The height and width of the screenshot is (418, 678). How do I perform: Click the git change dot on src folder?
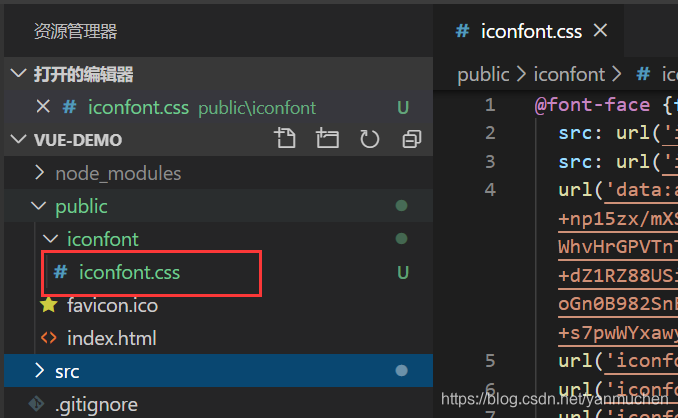click(x=401, y=370)
